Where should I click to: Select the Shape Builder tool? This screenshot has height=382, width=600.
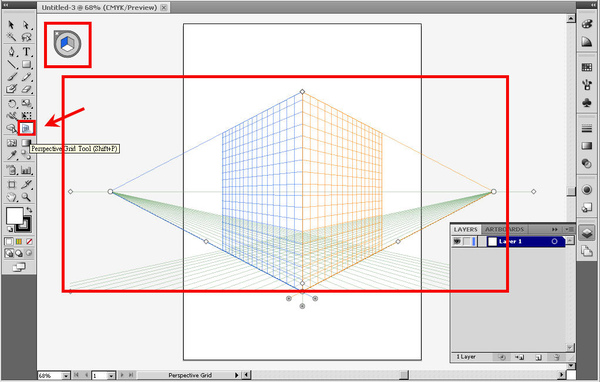[x=11, y=128]
